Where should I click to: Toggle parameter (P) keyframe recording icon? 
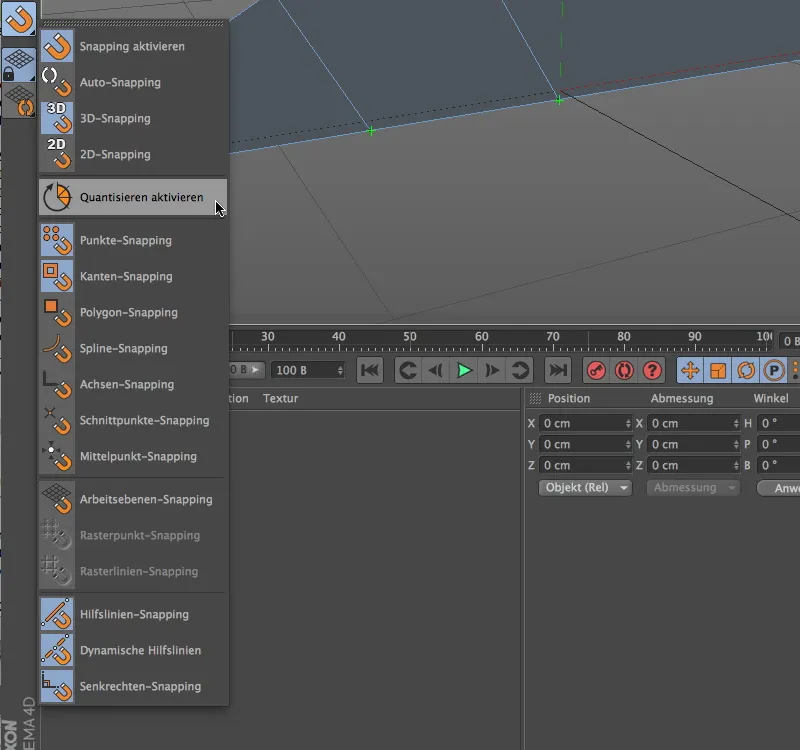tap(774, 370)
